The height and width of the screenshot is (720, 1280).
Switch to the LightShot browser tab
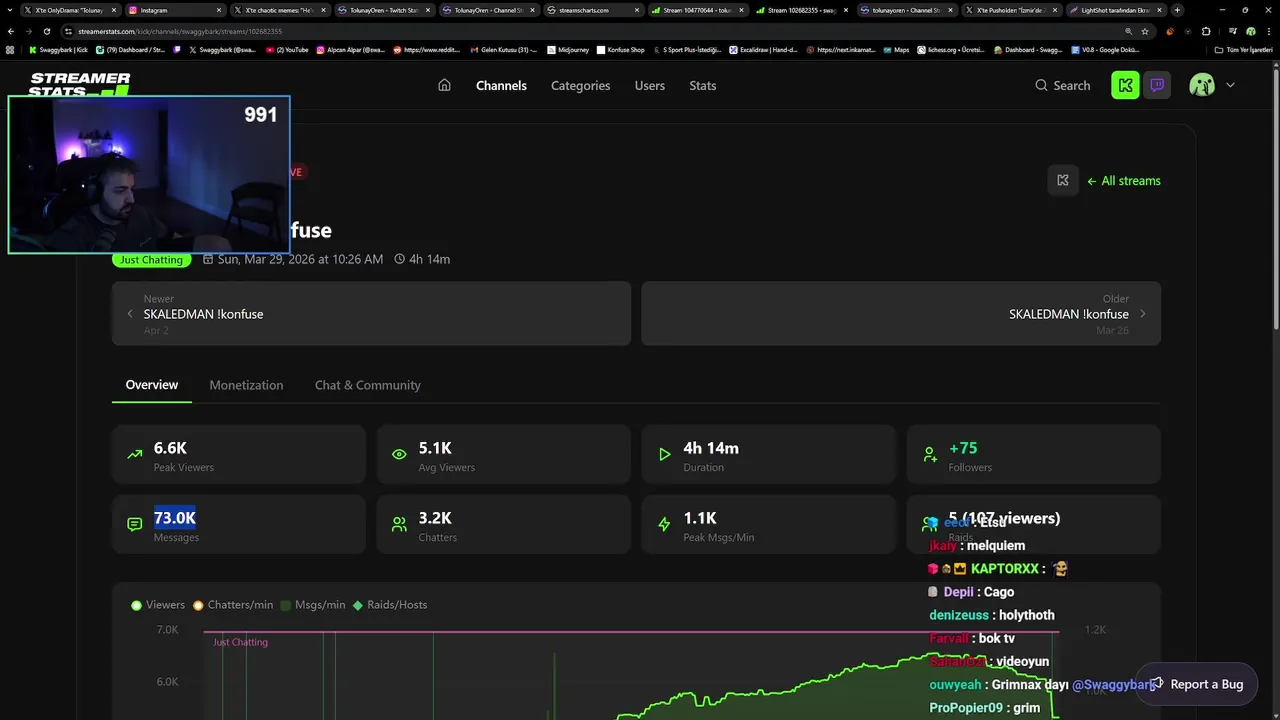pyautogui.click(x=1116, y=10)
